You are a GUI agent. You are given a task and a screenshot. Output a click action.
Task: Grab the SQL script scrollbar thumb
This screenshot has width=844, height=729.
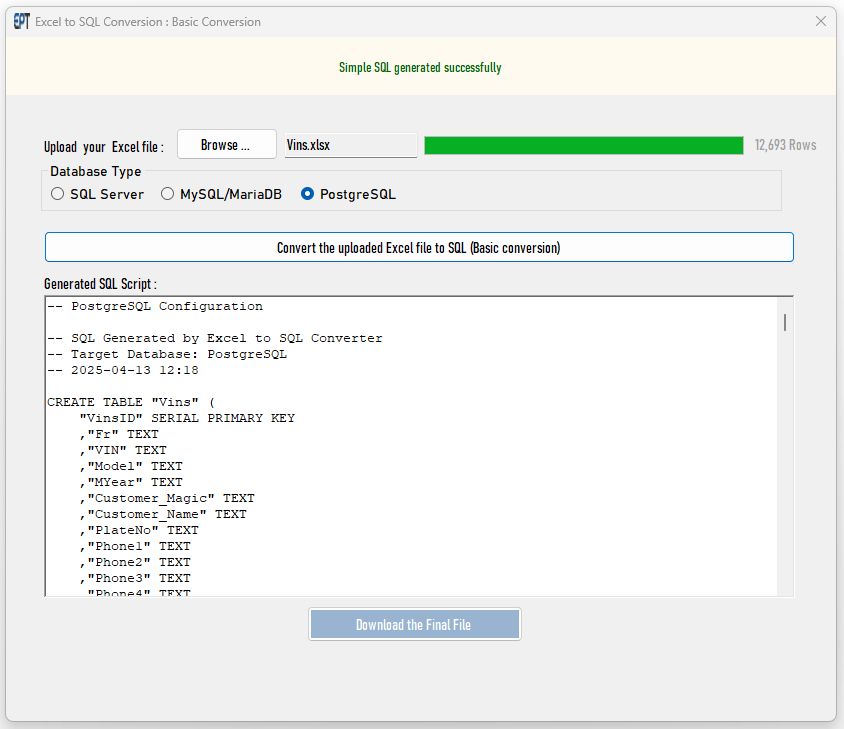tap(784, 322)
